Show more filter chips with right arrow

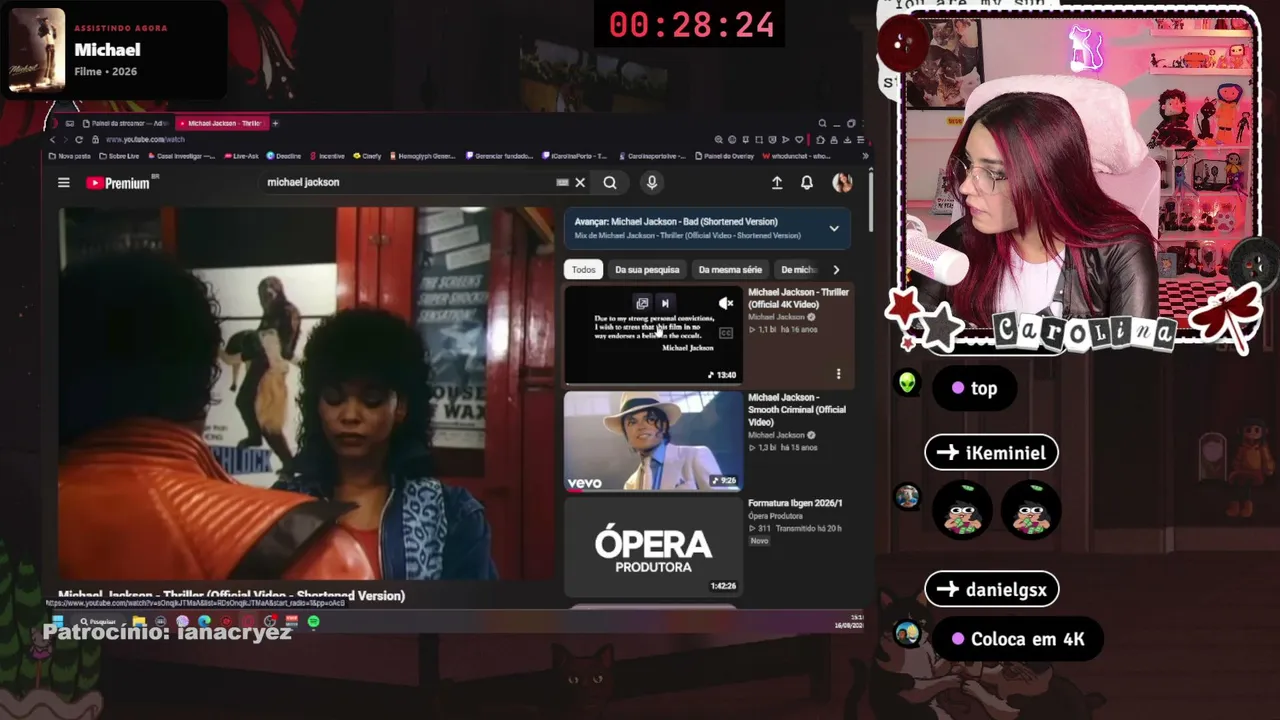coord(836,269)
